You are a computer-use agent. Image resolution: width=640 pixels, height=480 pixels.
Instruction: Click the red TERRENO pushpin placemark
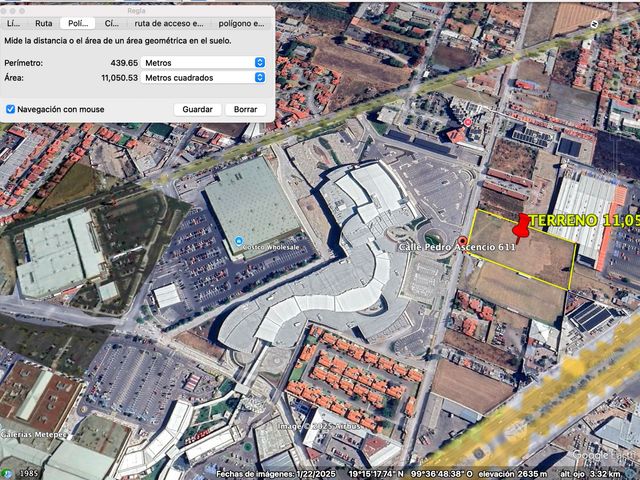pyautogui.click(x=520, y=228)
